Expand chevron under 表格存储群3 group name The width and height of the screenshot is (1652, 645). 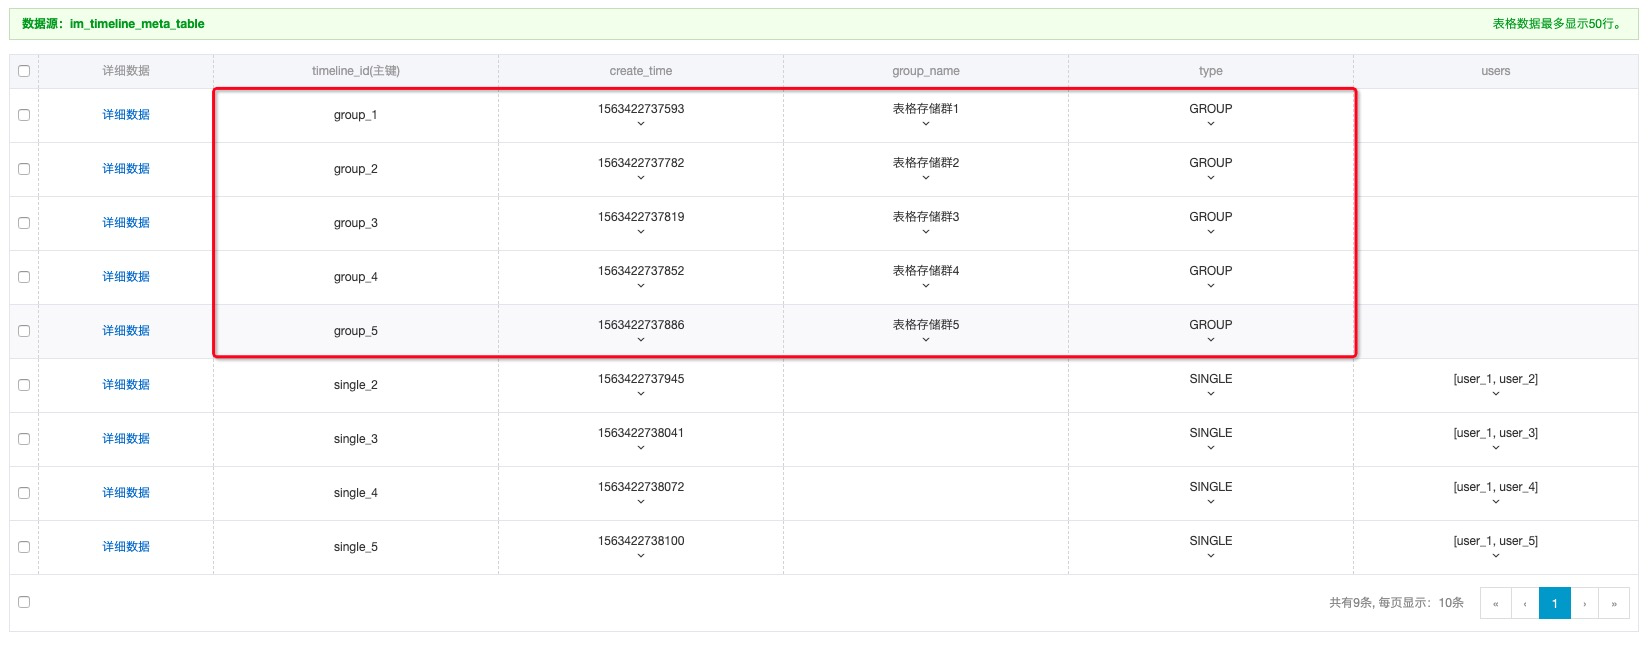tap(926, 232)
